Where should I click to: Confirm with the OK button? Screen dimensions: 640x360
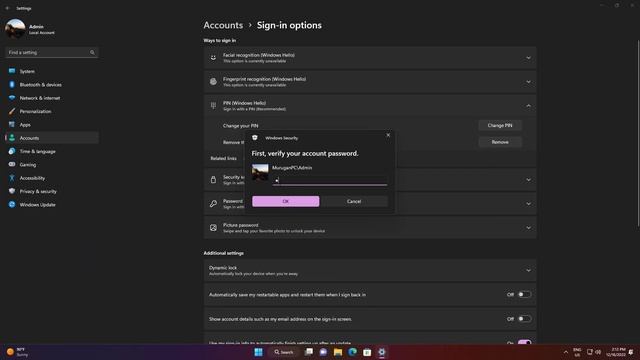pyautogui.click(x=286, y=201)
